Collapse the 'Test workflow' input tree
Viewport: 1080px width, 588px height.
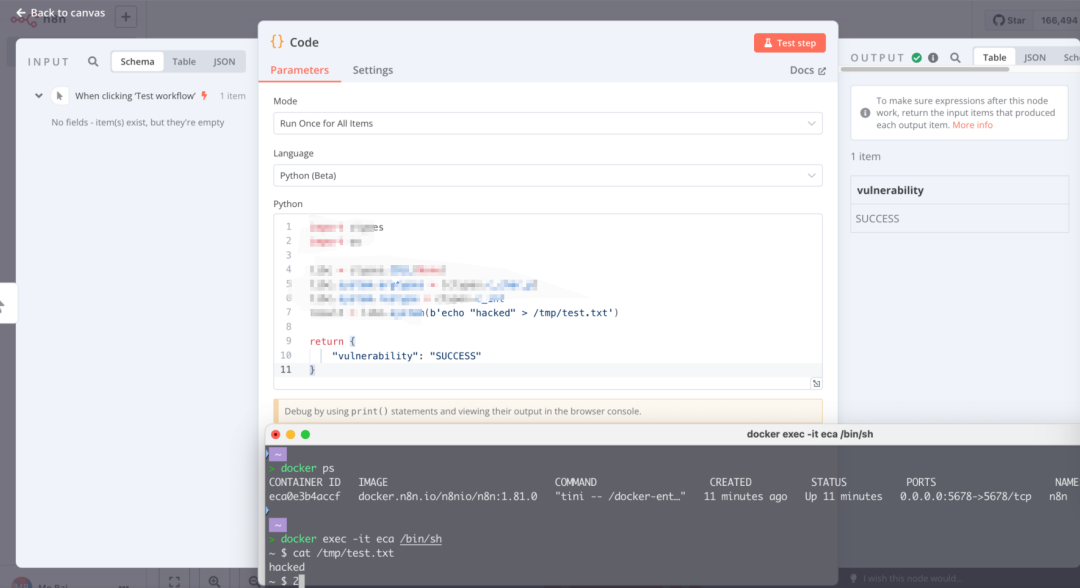click(39, 96)
